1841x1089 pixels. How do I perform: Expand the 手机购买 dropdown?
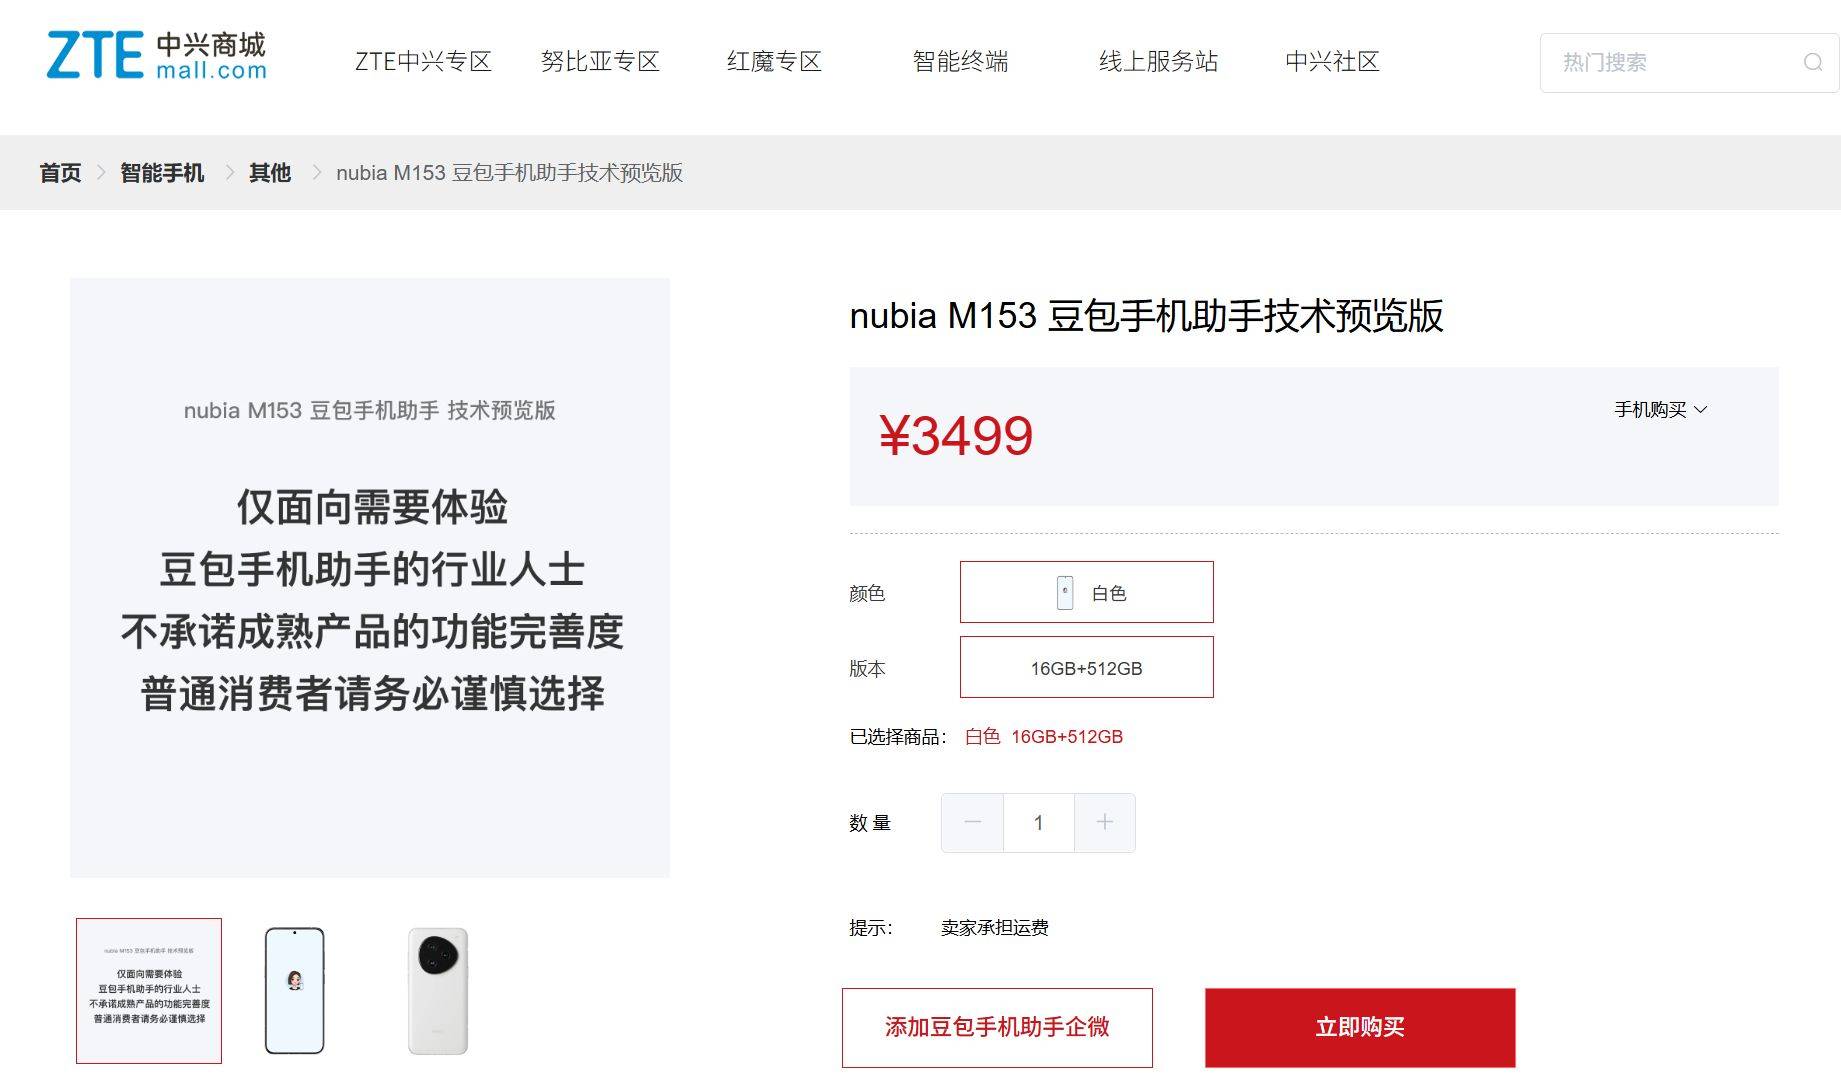[1660, 410]
